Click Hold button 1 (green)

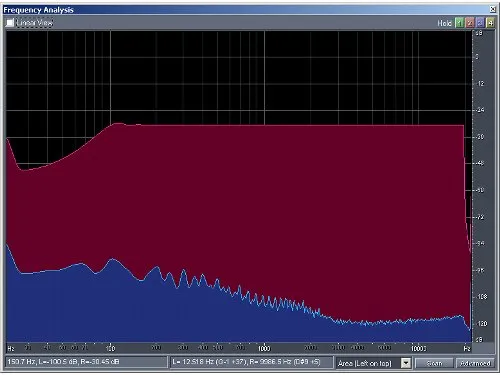(x=460, y=23)
